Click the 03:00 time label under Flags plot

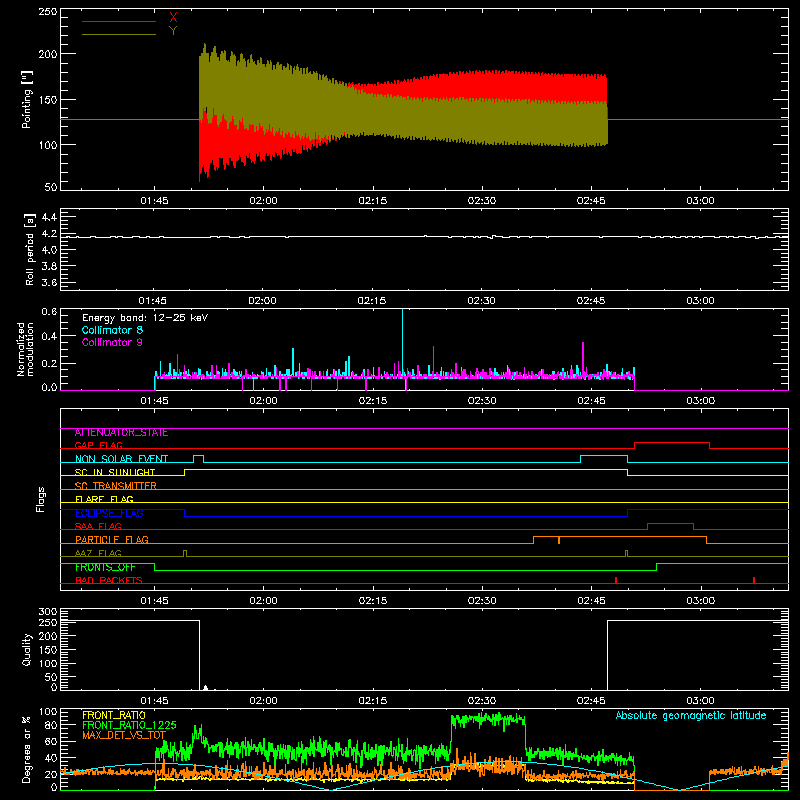tap(700, 601)
